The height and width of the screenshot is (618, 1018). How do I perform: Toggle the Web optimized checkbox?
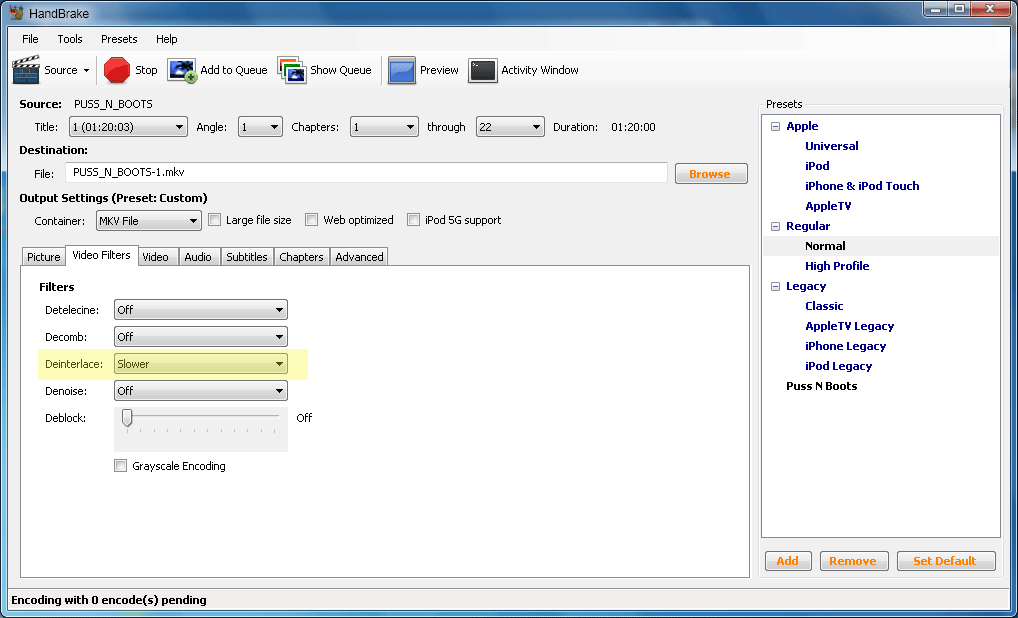point(312,220)
